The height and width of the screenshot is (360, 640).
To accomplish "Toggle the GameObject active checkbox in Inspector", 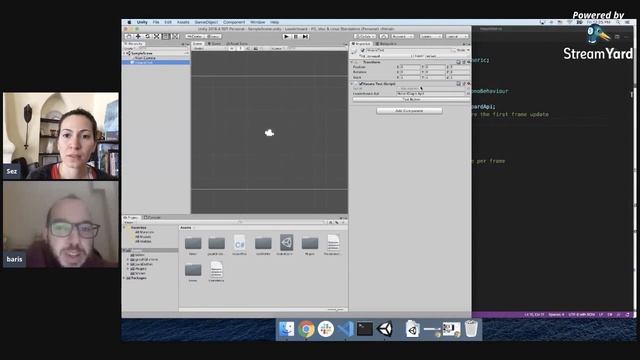I will [363, 50].
